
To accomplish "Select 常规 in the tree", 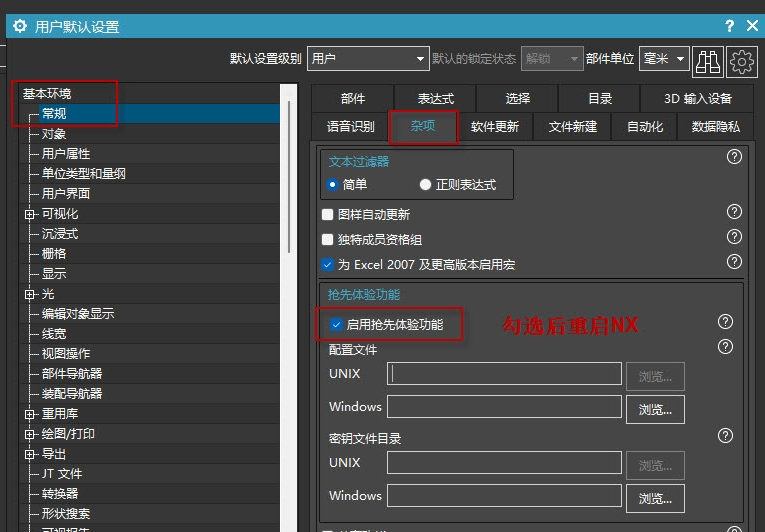I will tap(54, 113).
